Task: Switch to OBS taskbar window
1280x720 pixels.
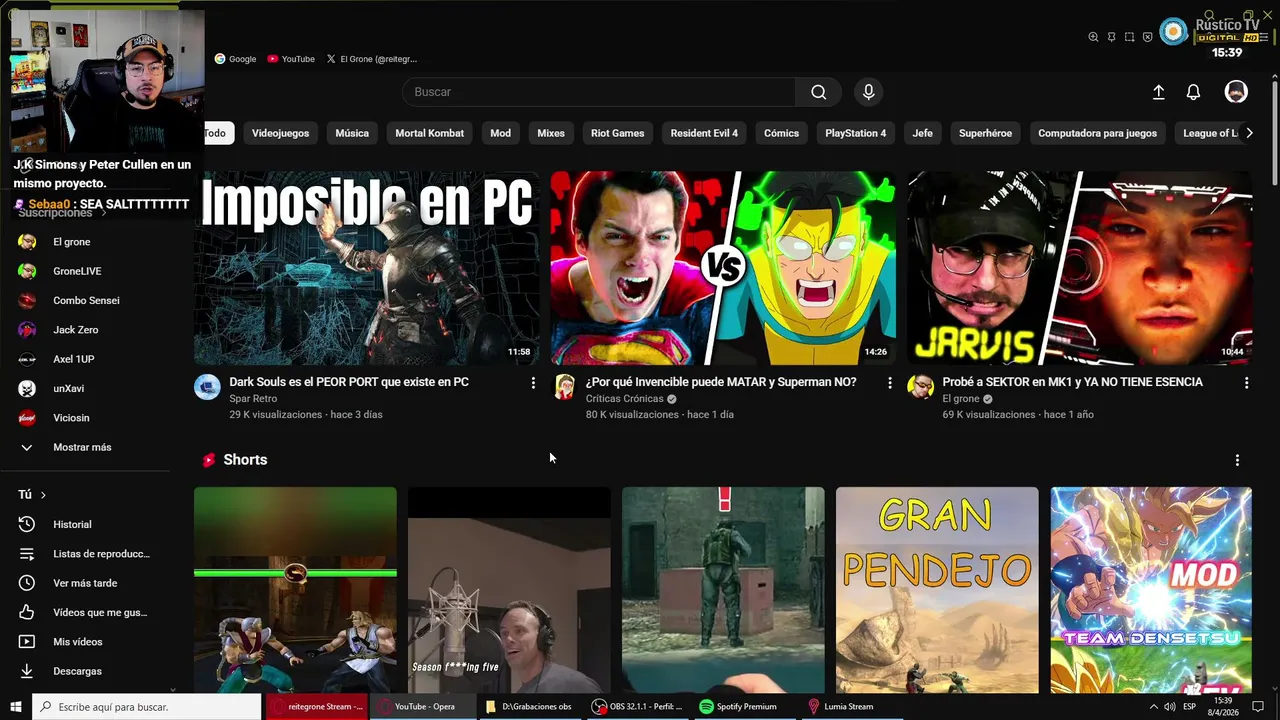Action: pos(636,707)
